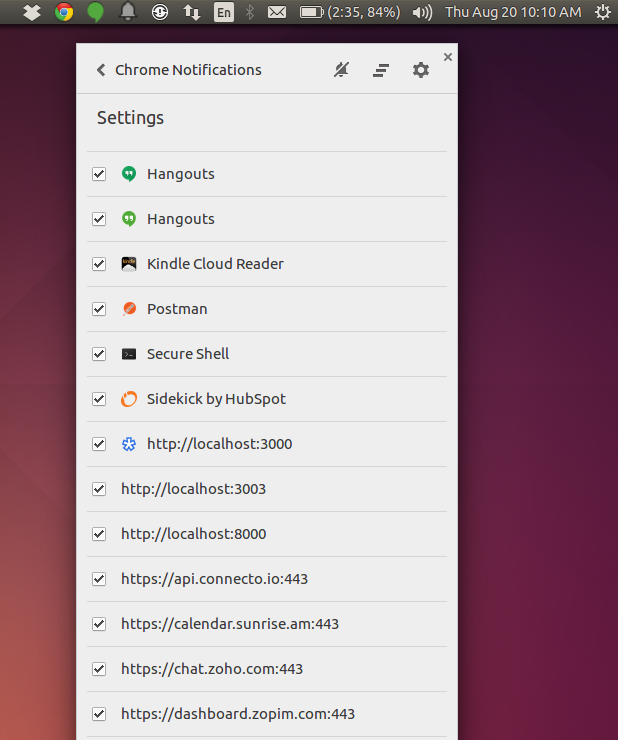The width and height of the screenshot is (618, 740).
Task: Open the power session gear menu
Action: pyautogui.click(x=603, y=12)
